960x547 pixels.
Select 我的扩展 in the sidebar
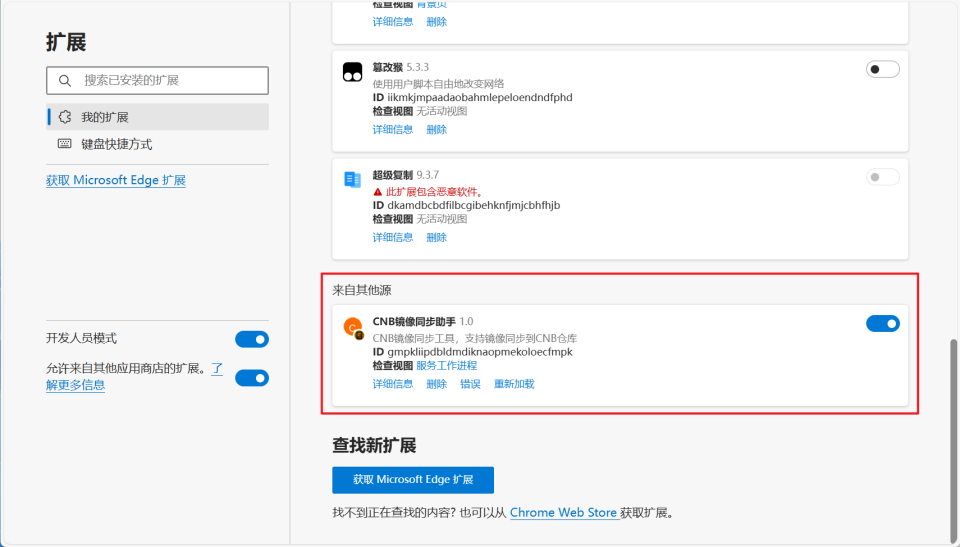click(157, 117)
